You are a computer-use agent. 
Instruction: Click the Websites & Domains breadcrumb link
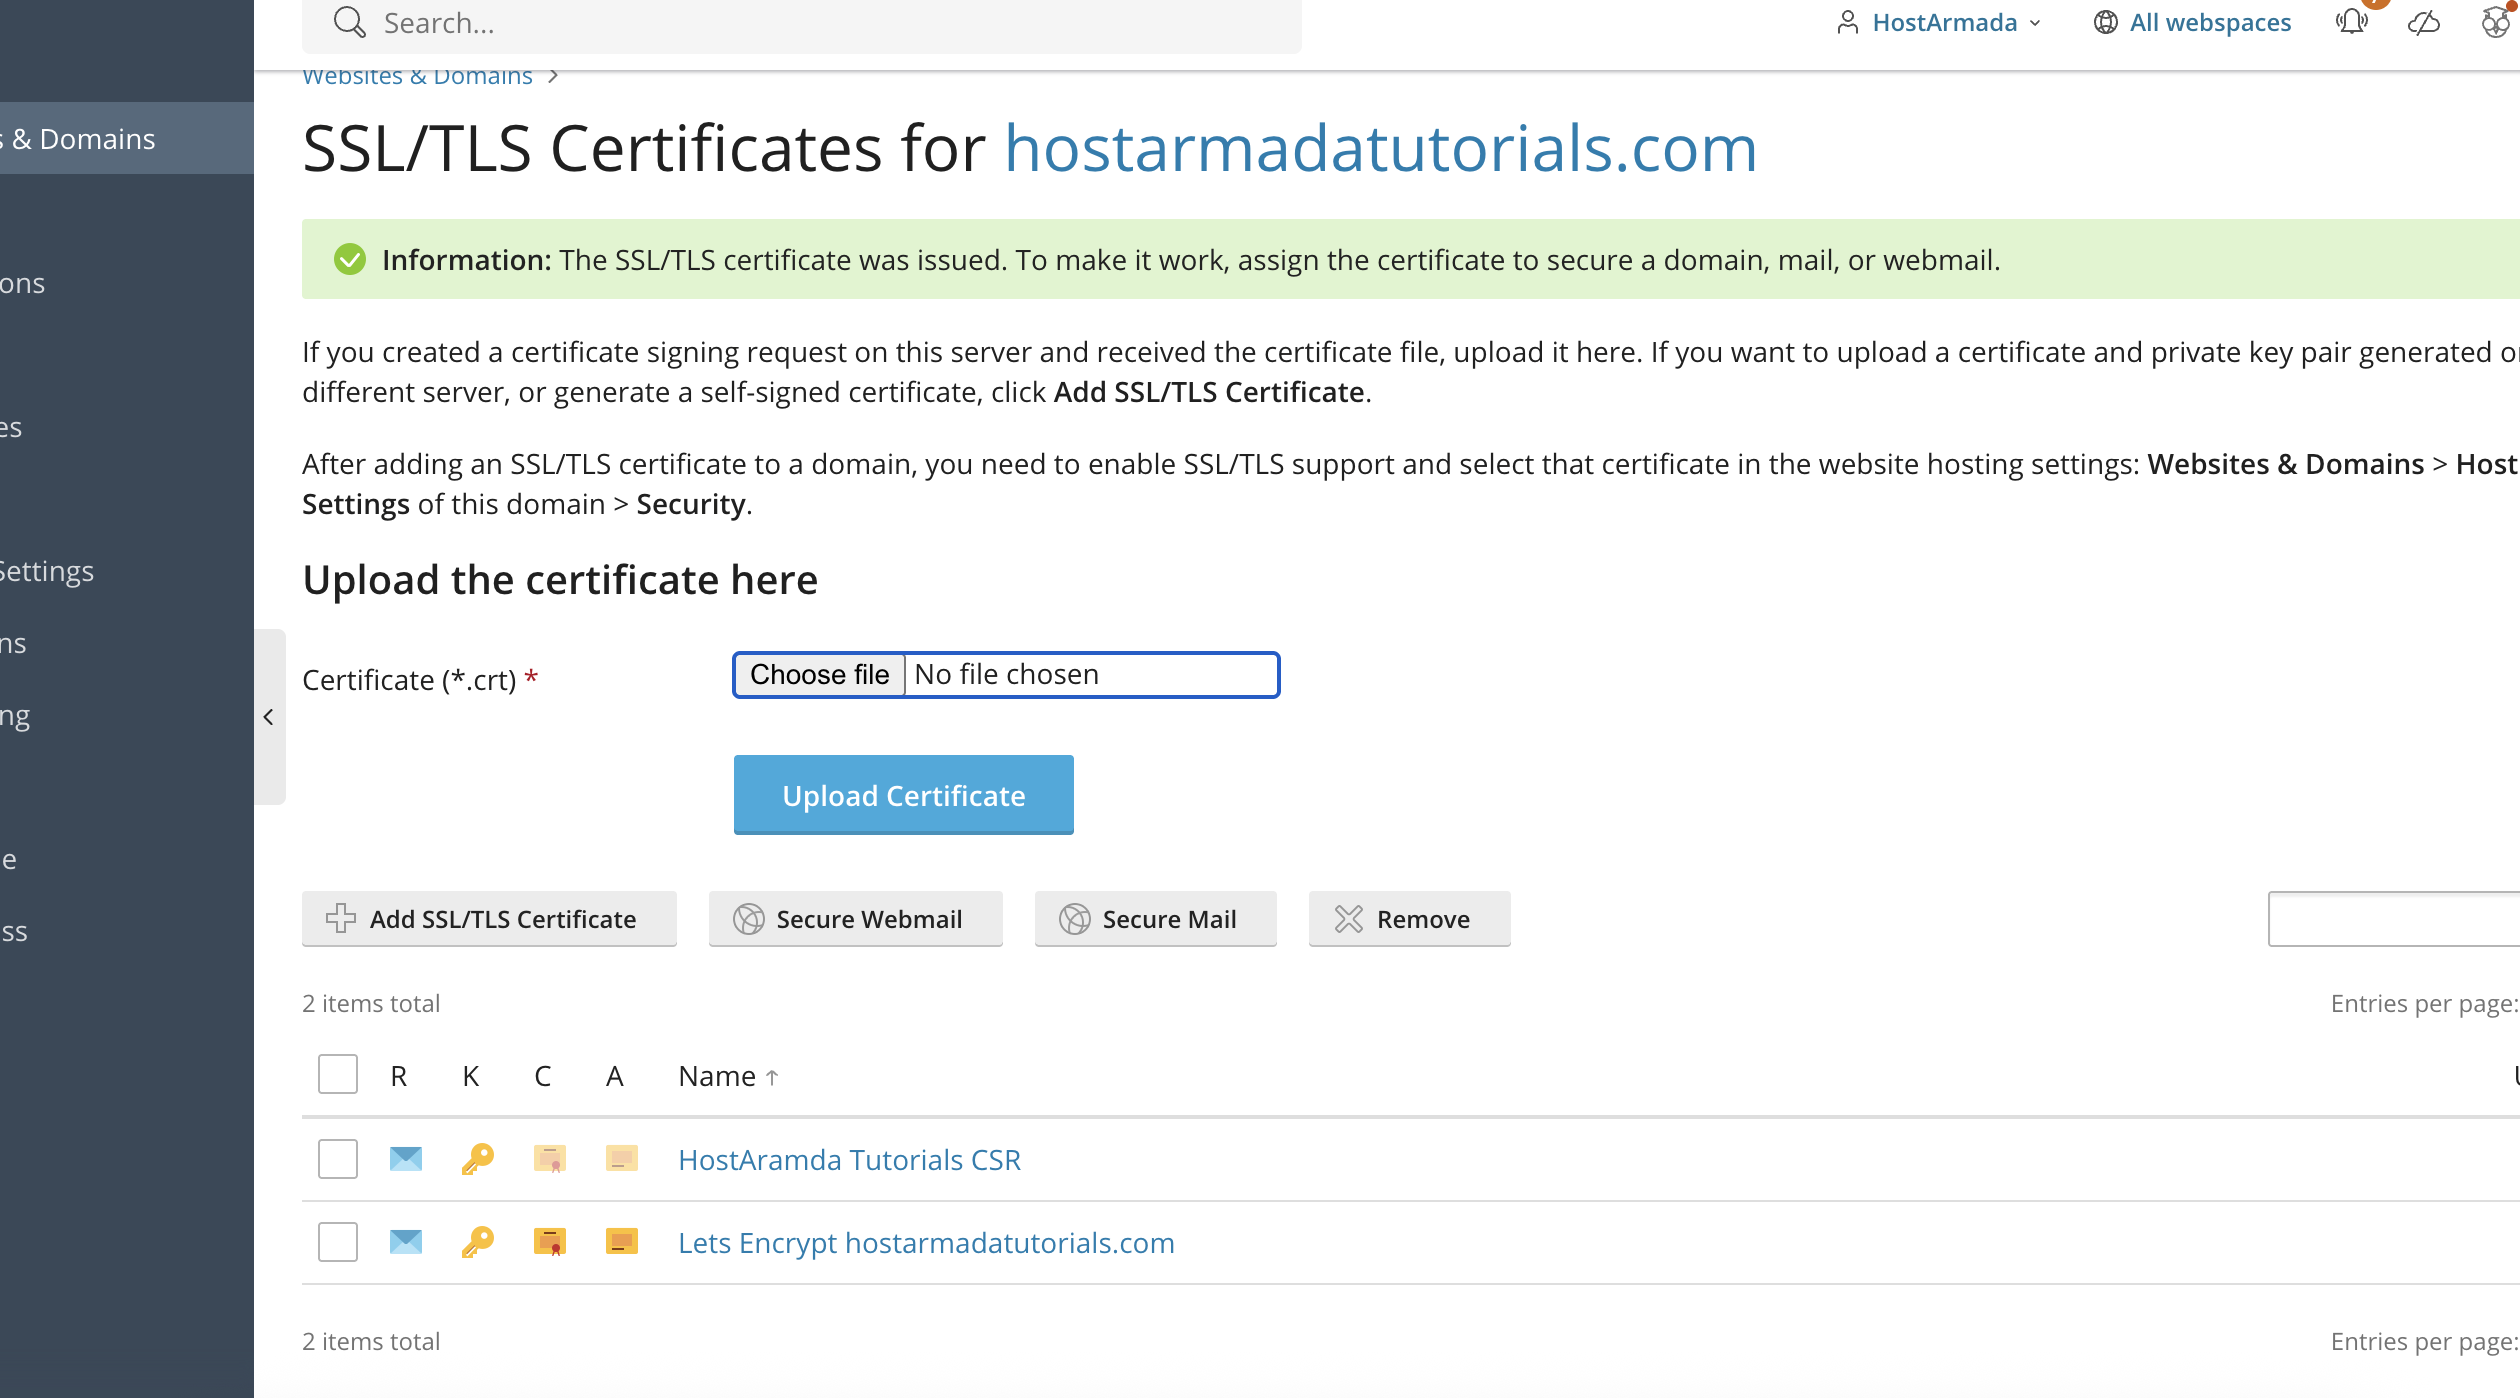pos(416,75)
